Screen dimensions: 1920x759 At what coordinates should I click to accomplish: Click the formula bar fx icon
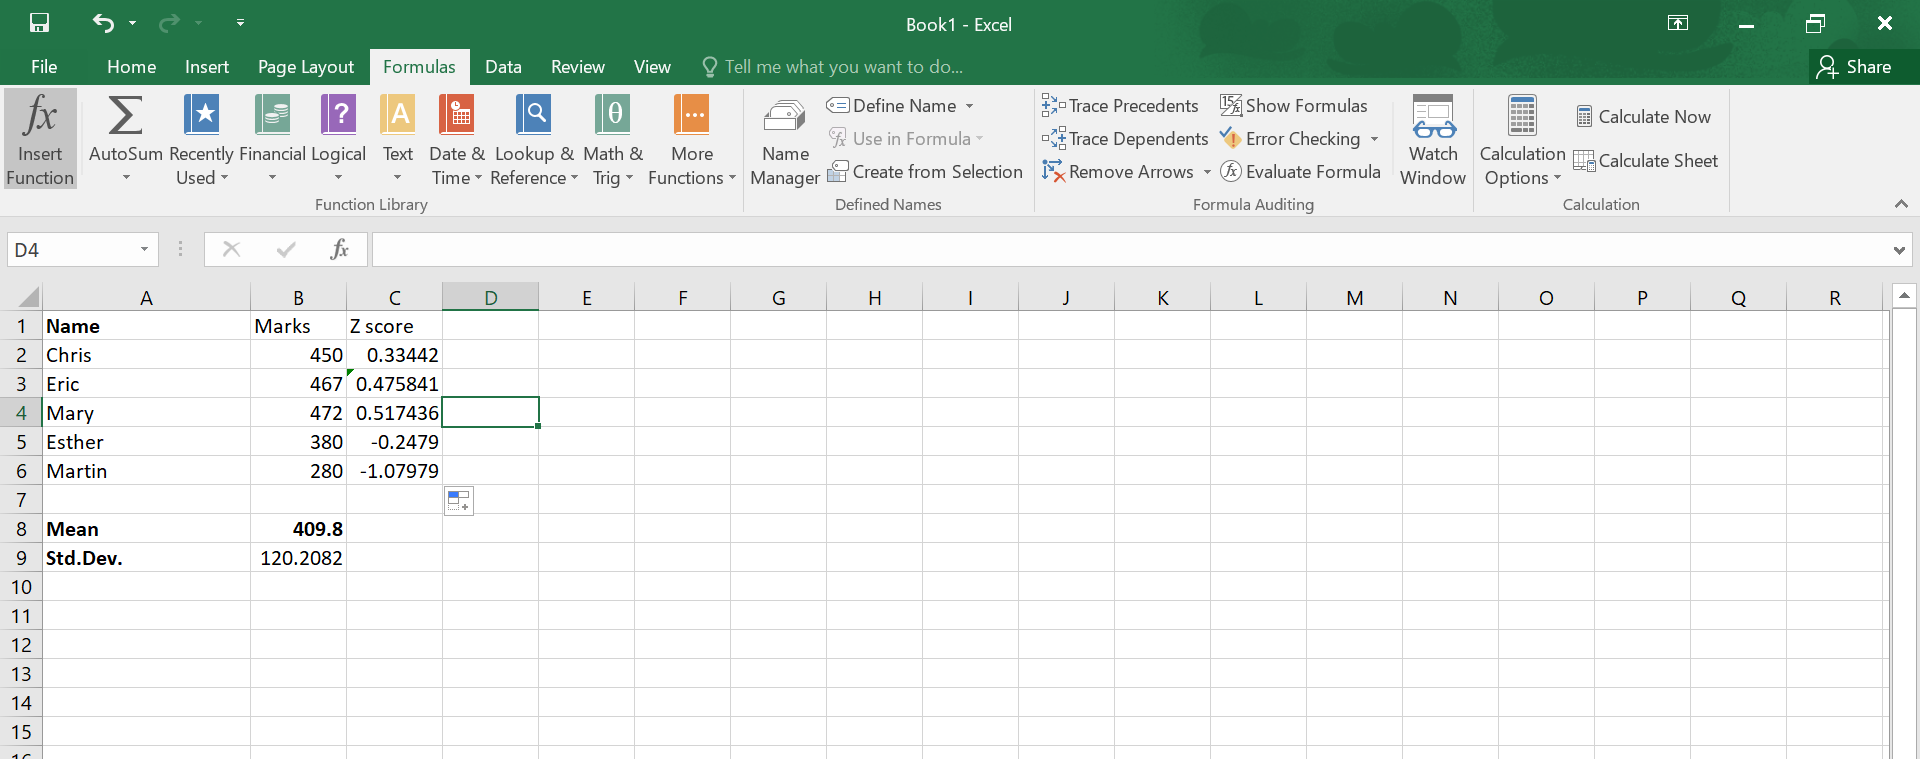click(339, 249)
